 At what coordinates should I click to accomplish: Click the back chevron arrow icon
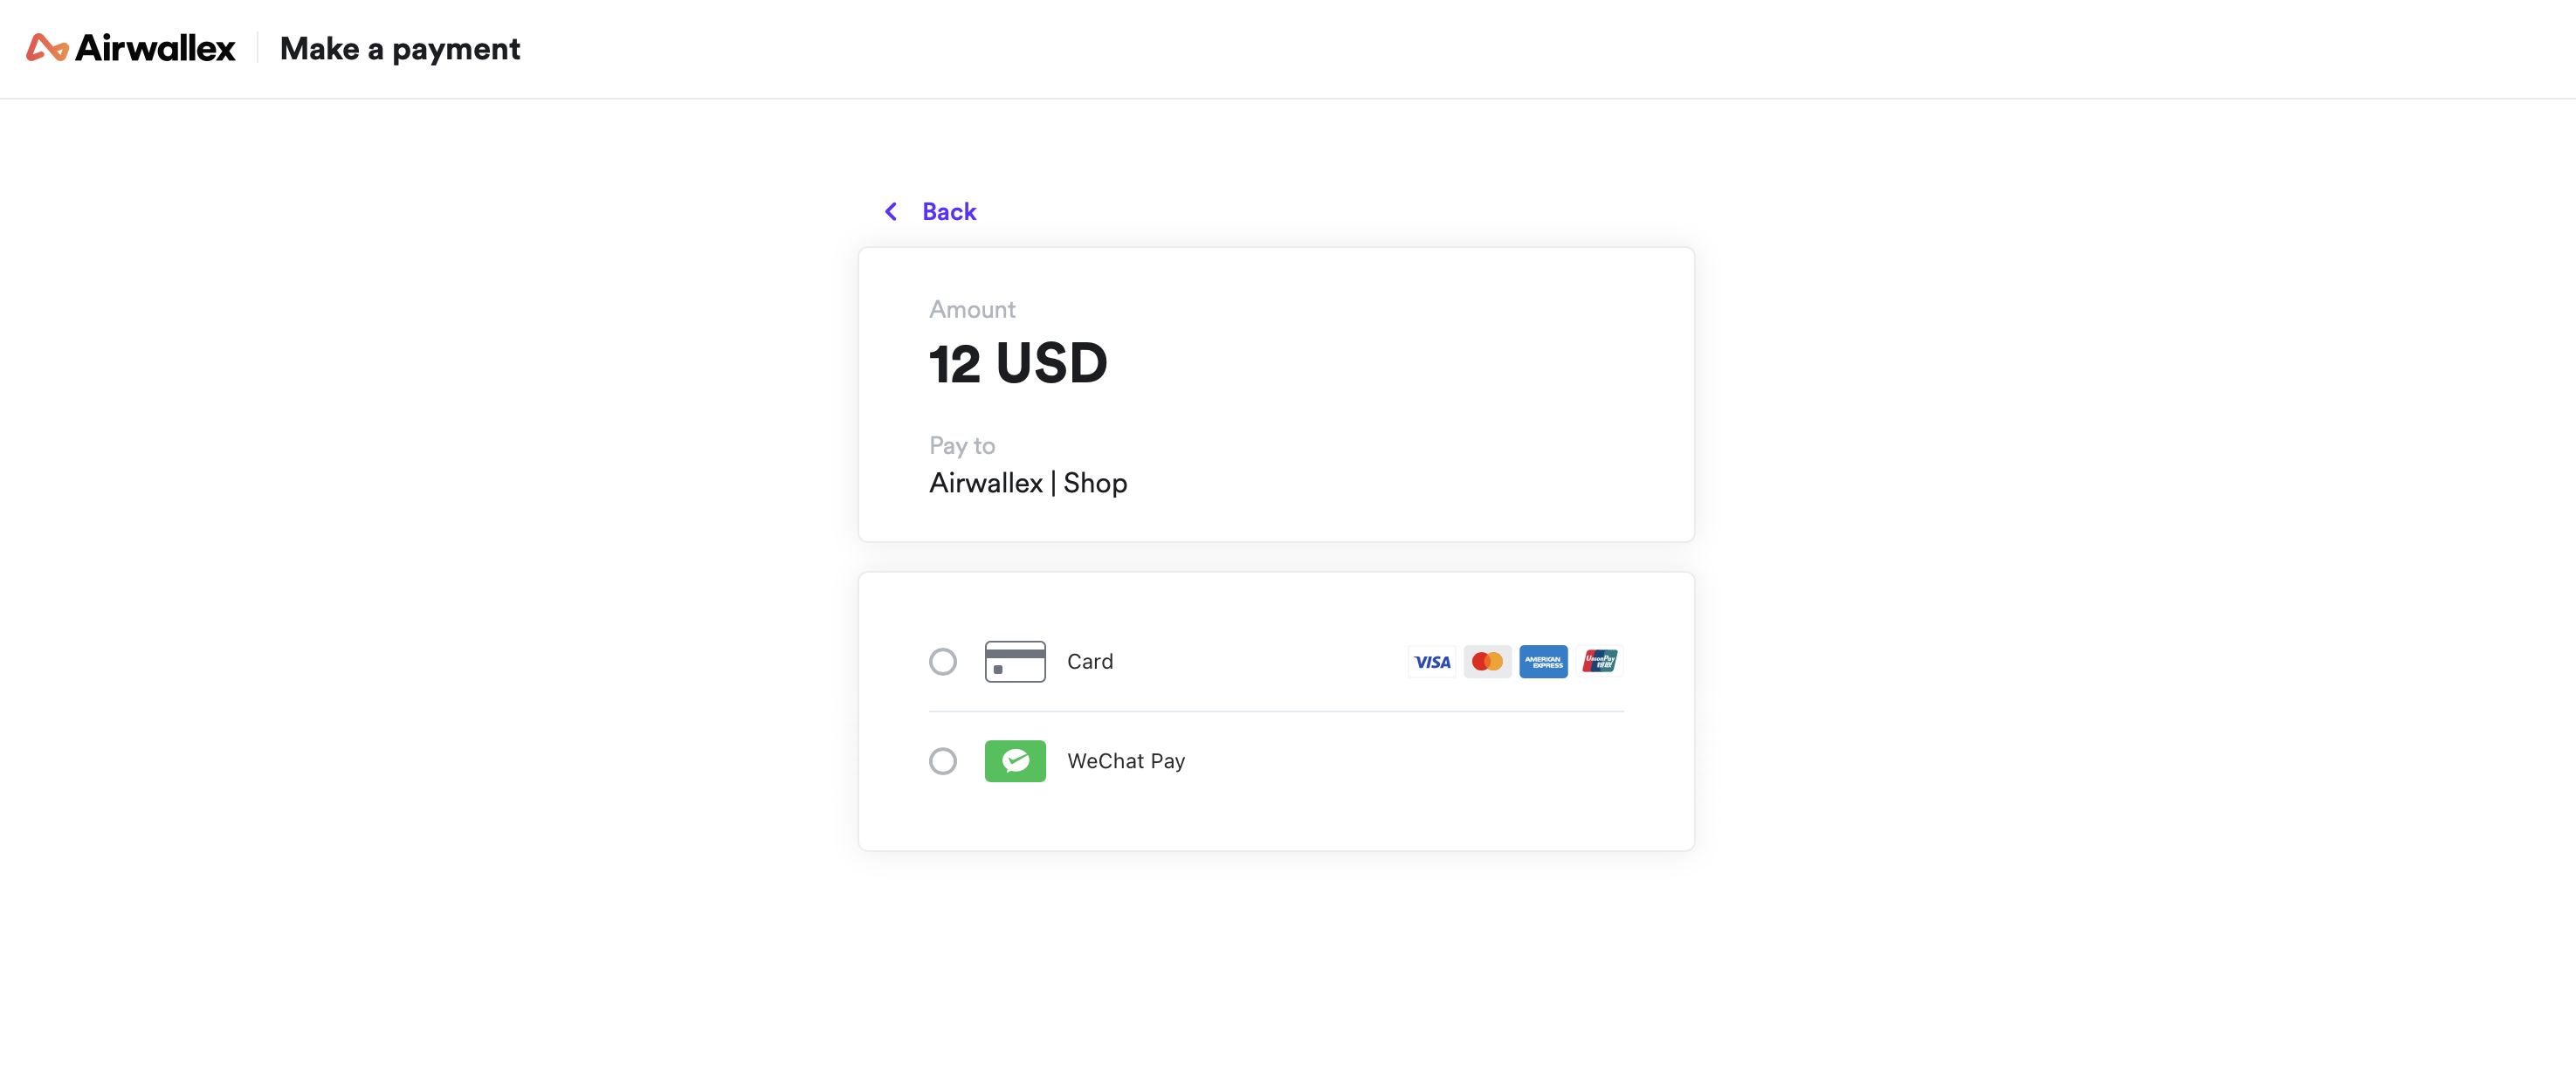point(890,211)
